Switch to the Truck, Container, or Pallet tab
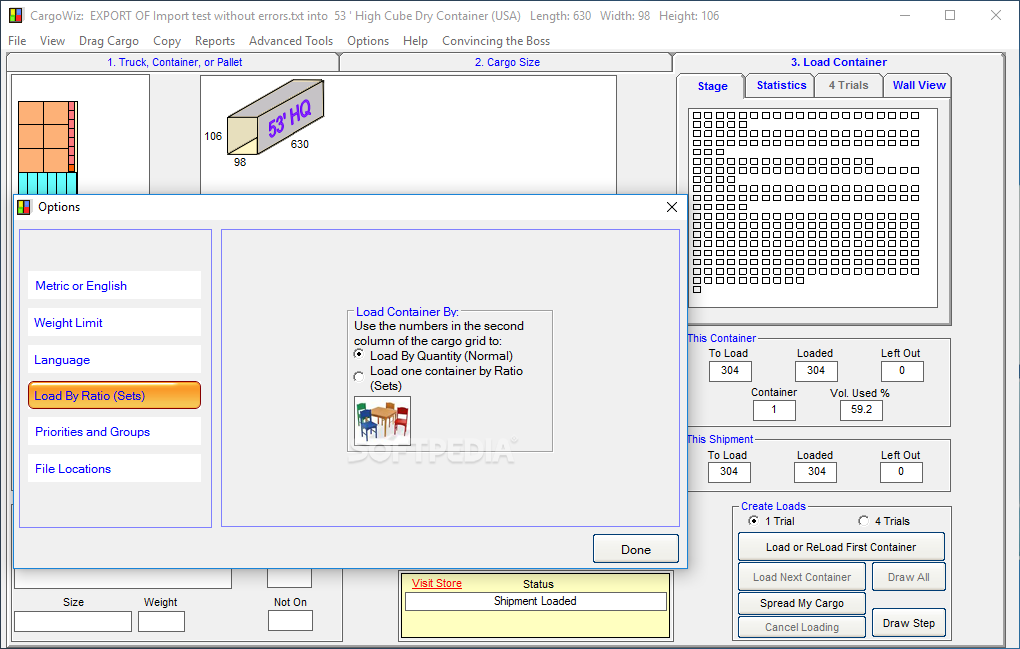 [x=174, y=62]
